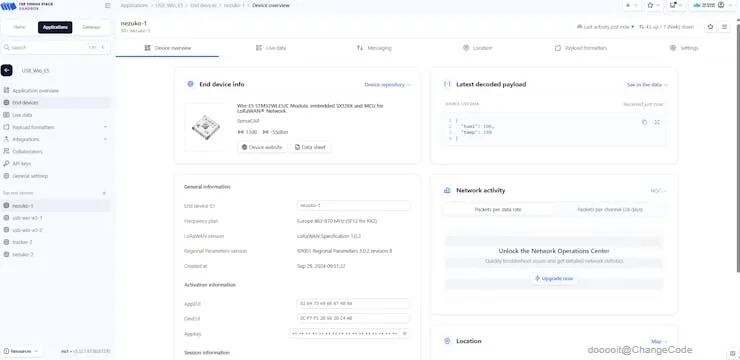This screenshot has width=740, height=360.
Task: Expand the payload code view fullscreen
Action: pos(657,122)
